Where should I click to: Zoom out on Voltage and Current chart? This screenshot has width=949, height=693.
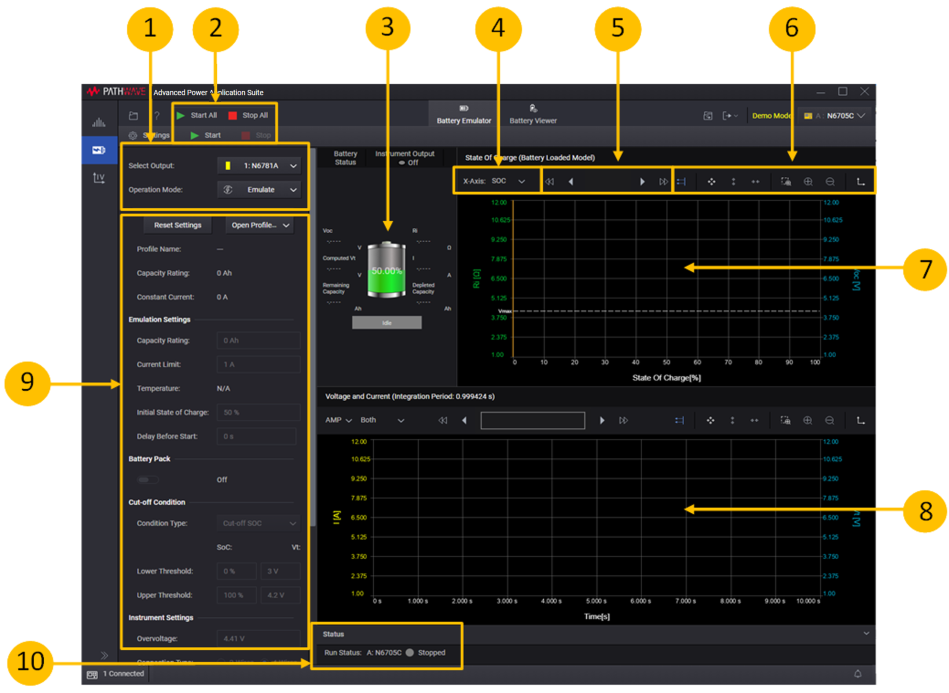tap(829, 420)
